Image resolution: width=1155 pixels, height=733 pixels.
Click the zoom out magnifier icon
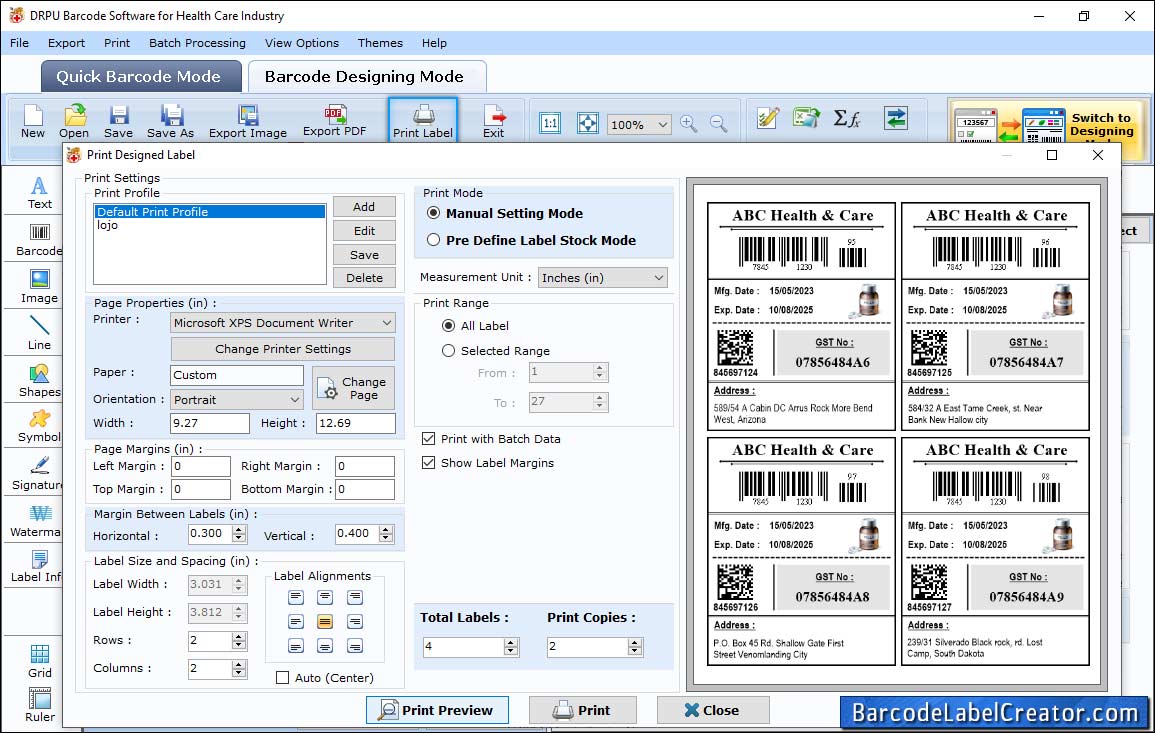[718, 123]
